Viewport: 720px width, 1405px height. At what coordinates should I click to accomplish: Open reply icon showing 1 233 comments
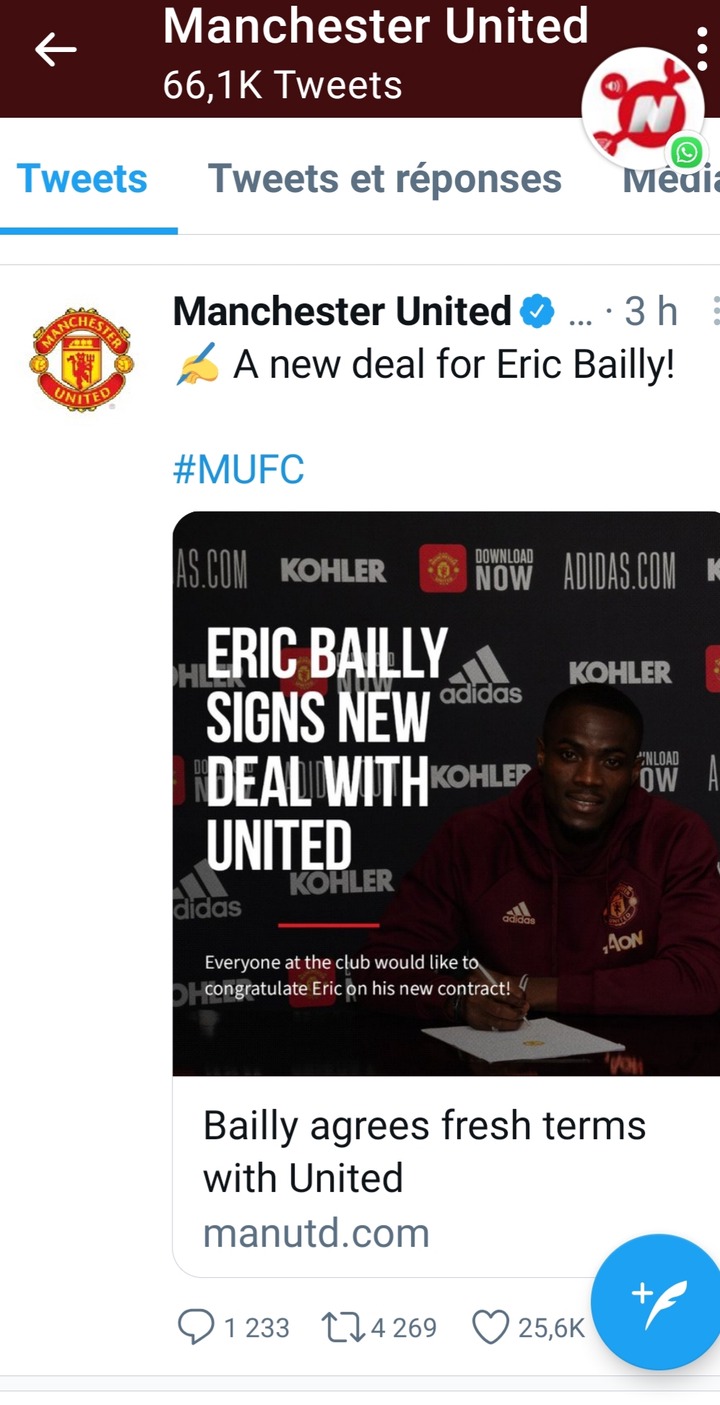coord(196,1327)
